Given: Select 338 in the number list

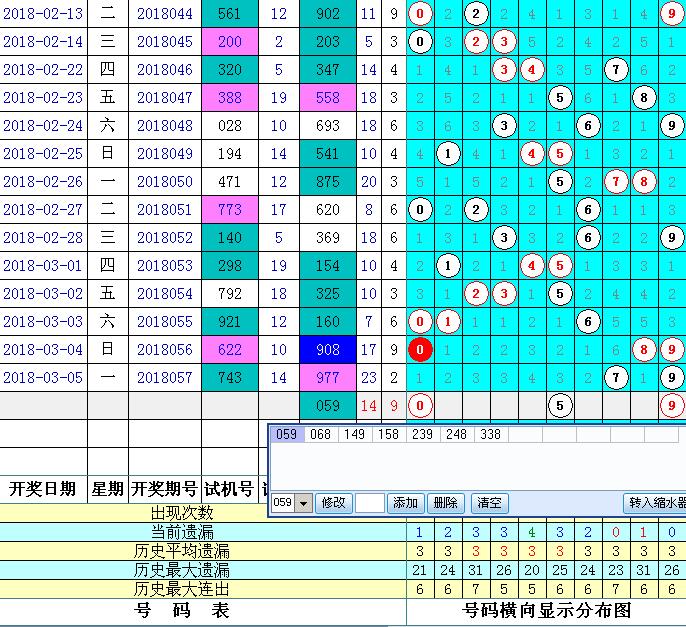Looking at the screenshot, I should click(x=490, y=435).
